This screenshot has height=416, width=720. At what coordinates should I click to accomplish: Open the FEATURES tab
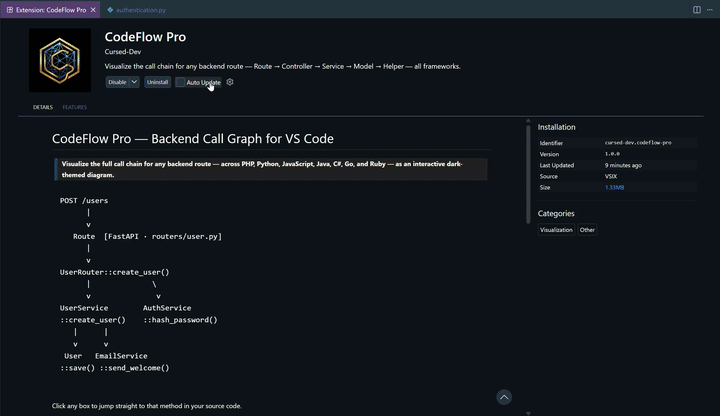[74, 107]
